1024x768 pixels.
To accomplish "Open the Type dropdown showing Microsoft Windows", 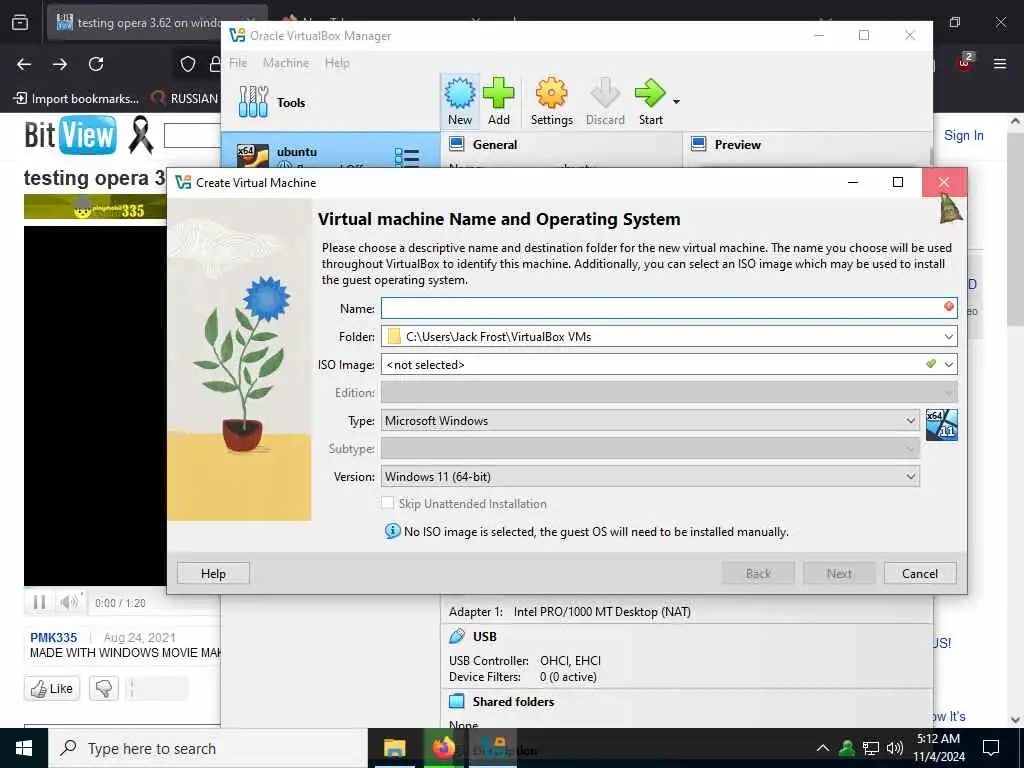I will pos(650,421).
